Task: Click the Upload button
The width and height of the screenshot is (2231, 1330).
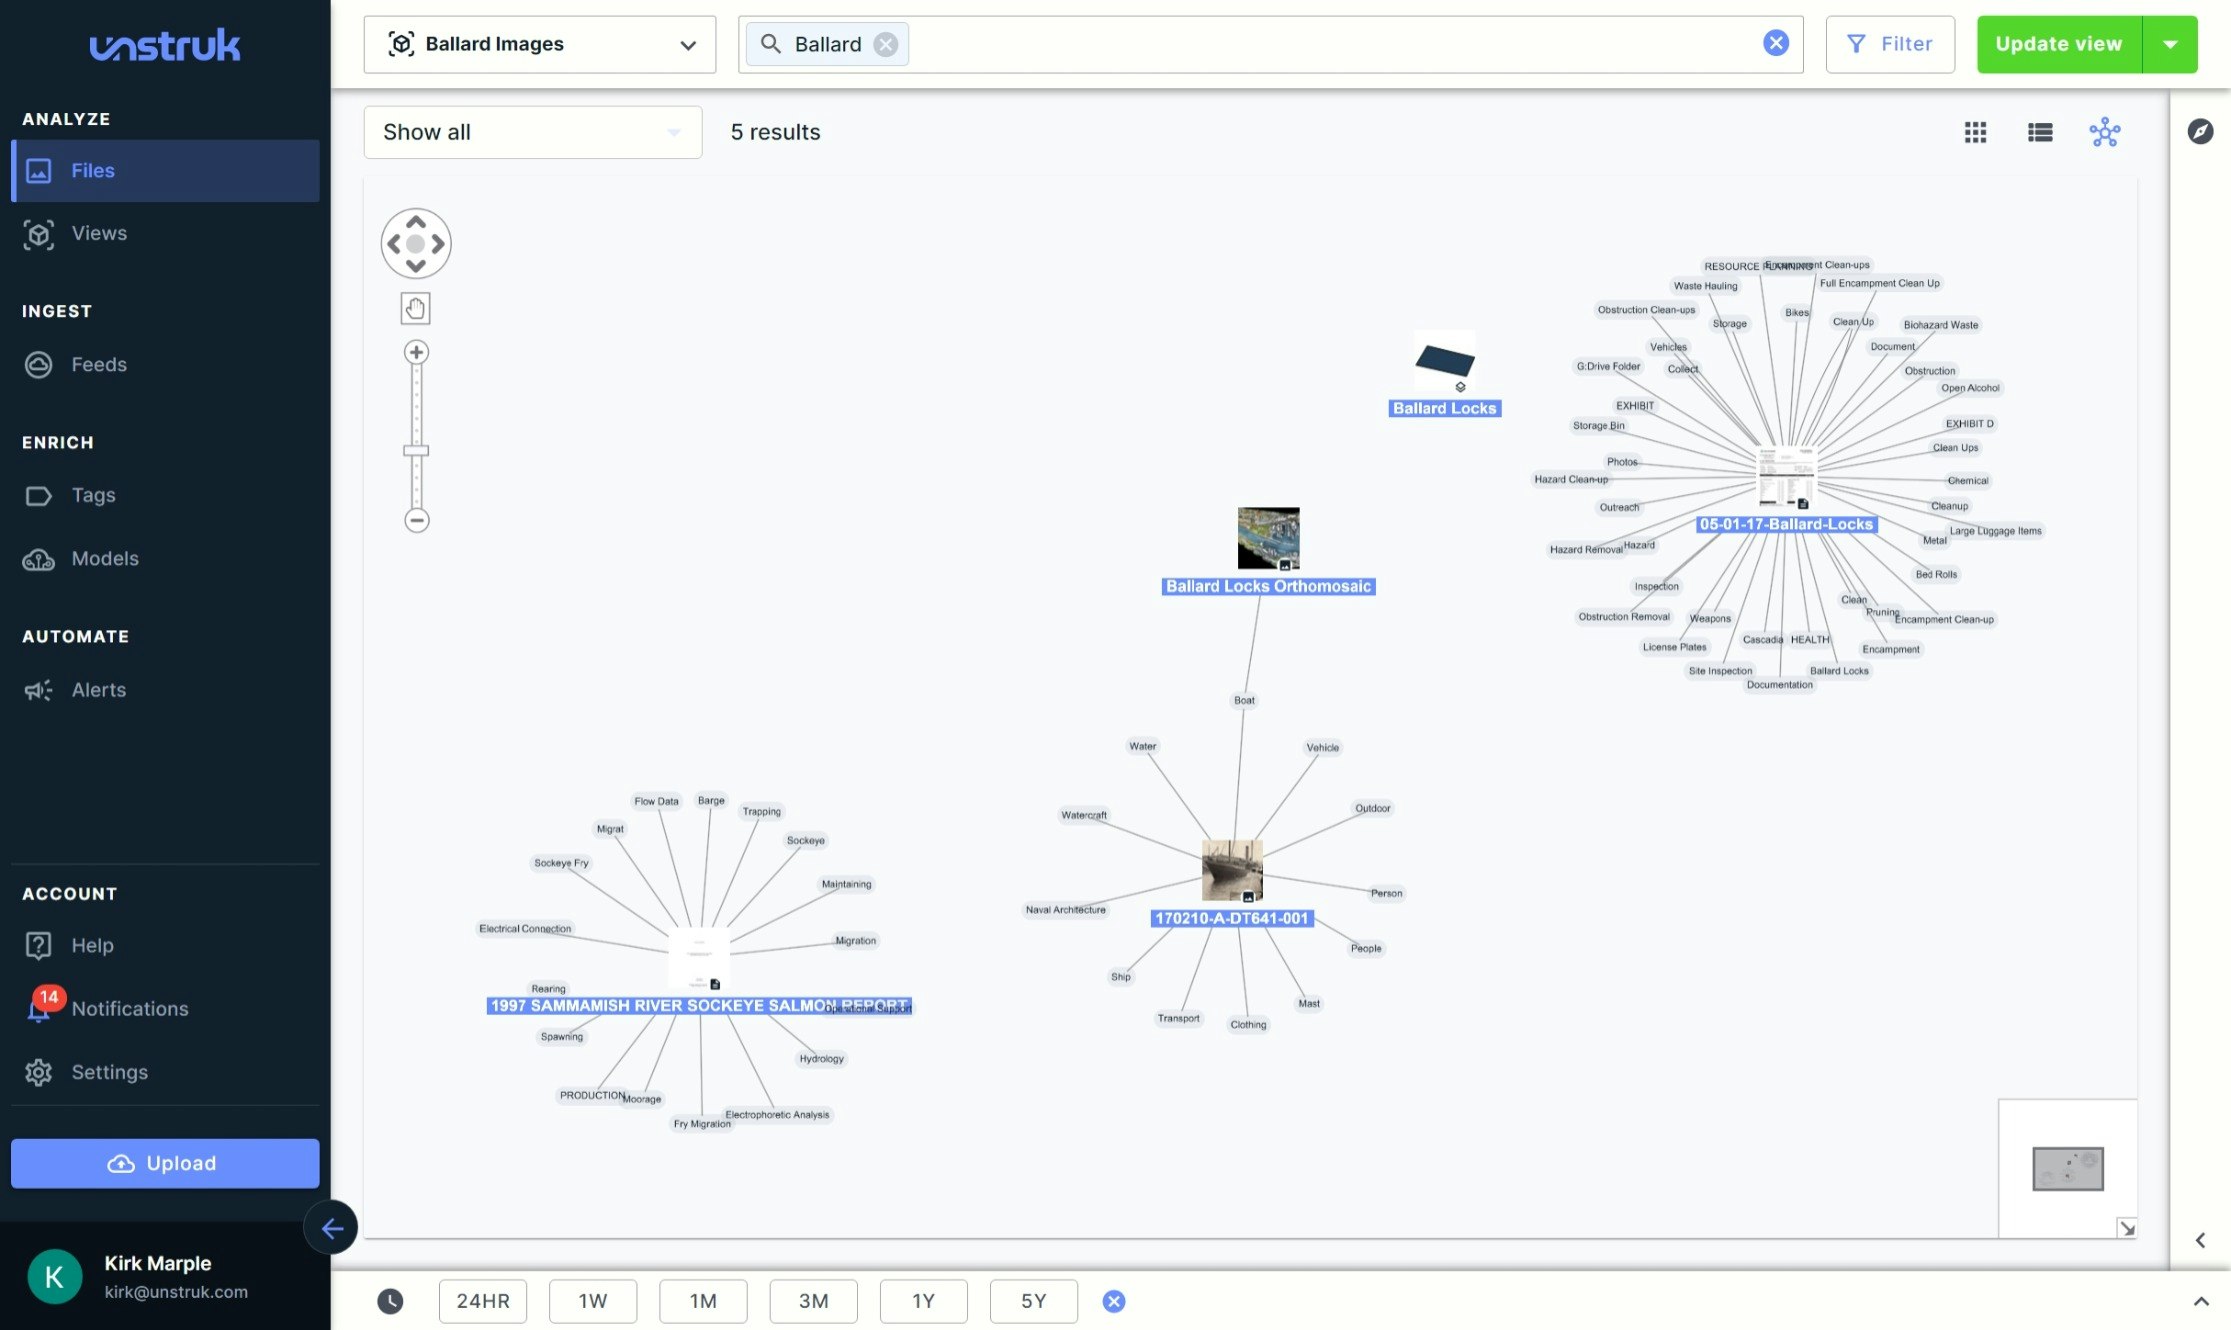Action: click(165, 1164)
